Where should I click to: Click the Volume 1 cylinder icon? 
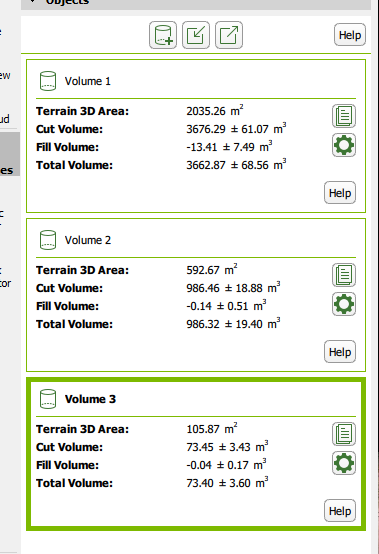[x=48, y=81]
